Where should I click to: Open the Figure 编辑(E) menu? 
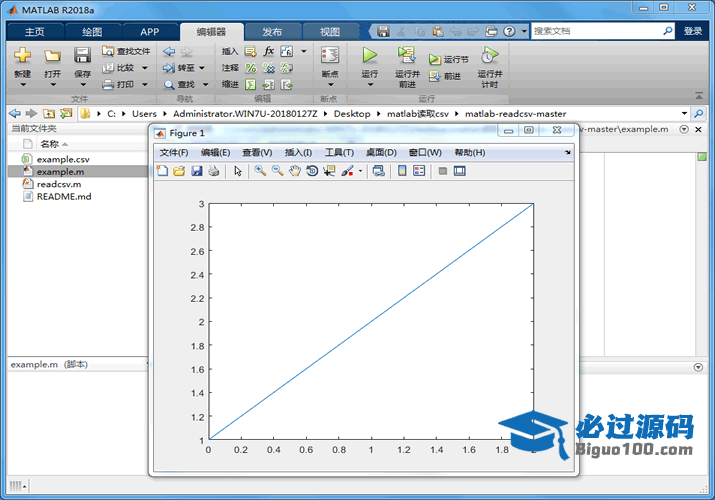point(215,152)
